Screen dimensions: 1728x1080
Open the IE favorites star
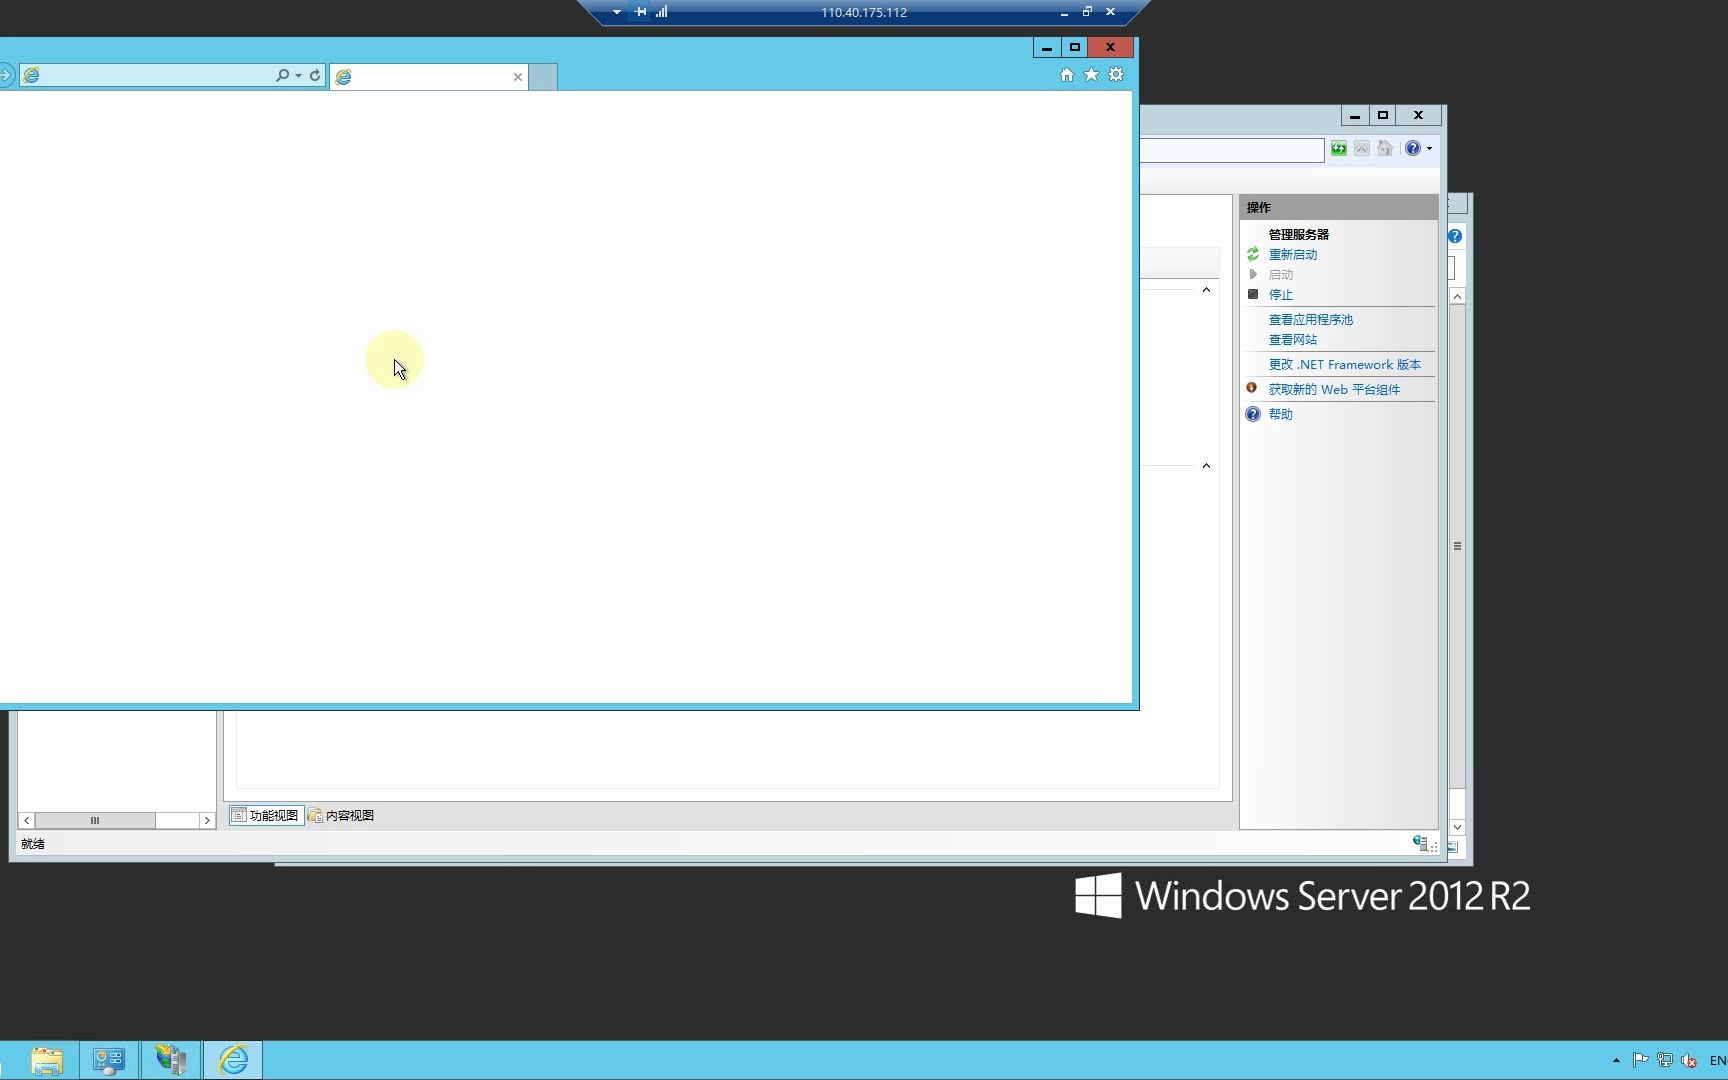1091,75
